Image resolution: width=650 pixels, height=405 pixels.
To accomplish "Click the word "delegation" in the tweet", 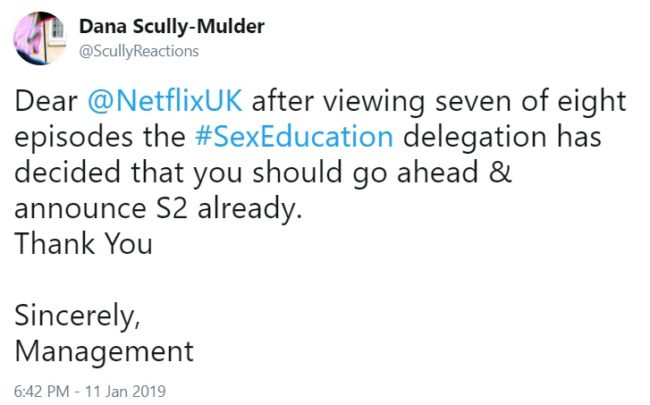I will [474, 137].
